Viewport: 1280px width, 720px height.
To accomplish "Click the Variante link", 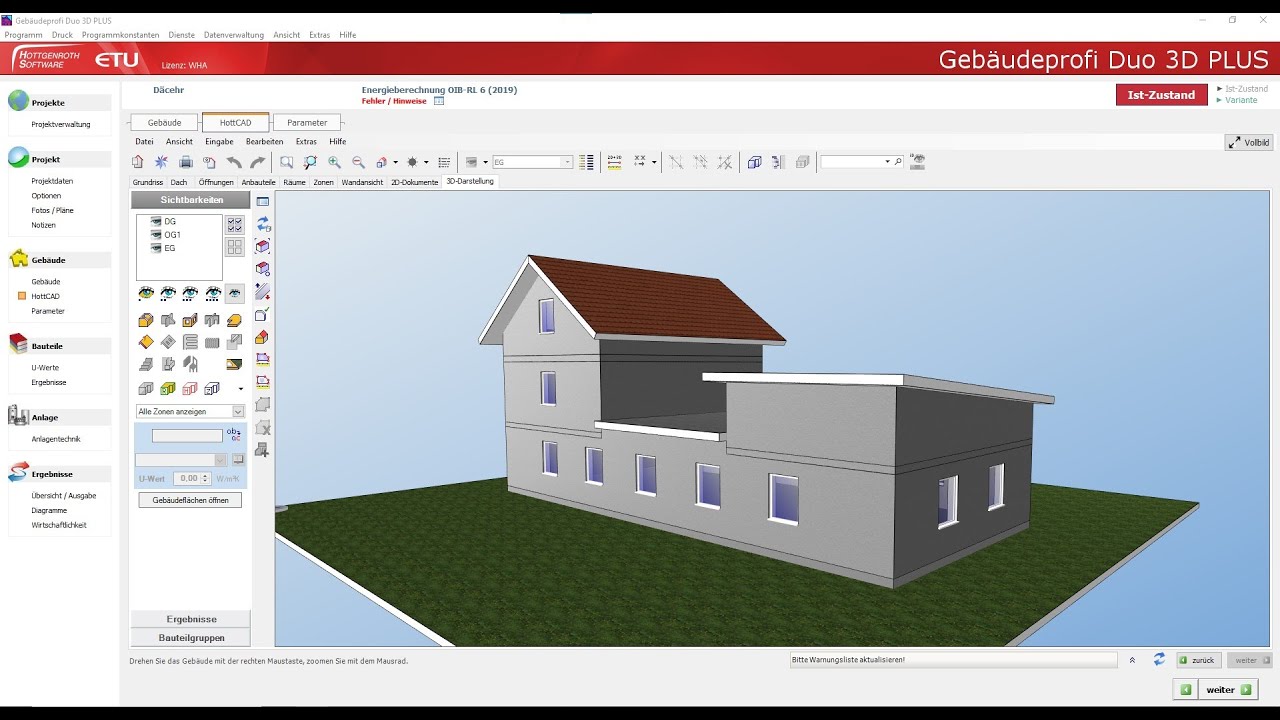I will tap(1241, 100).
